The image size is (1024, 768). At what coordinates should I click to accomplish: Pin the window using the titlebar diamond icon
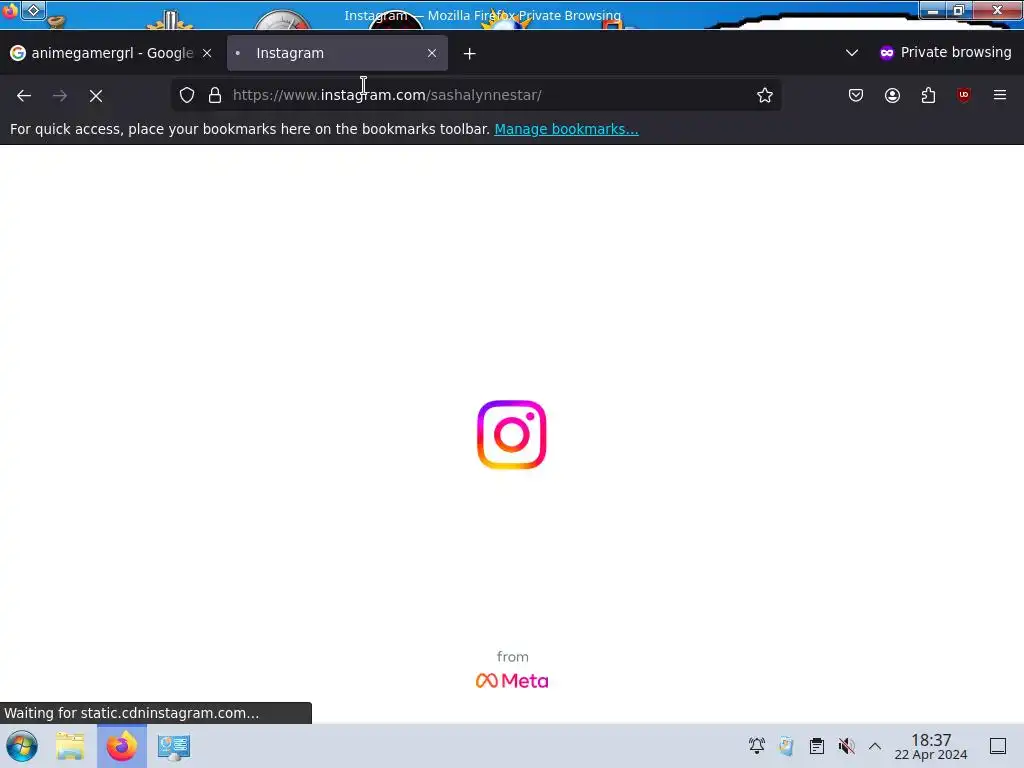pyautogui.click(x=33, y=10)
